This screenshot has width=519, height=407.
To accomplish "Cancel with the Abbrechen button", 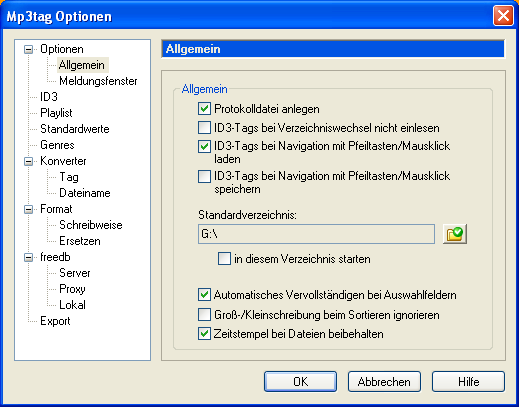I will point(384,382).
